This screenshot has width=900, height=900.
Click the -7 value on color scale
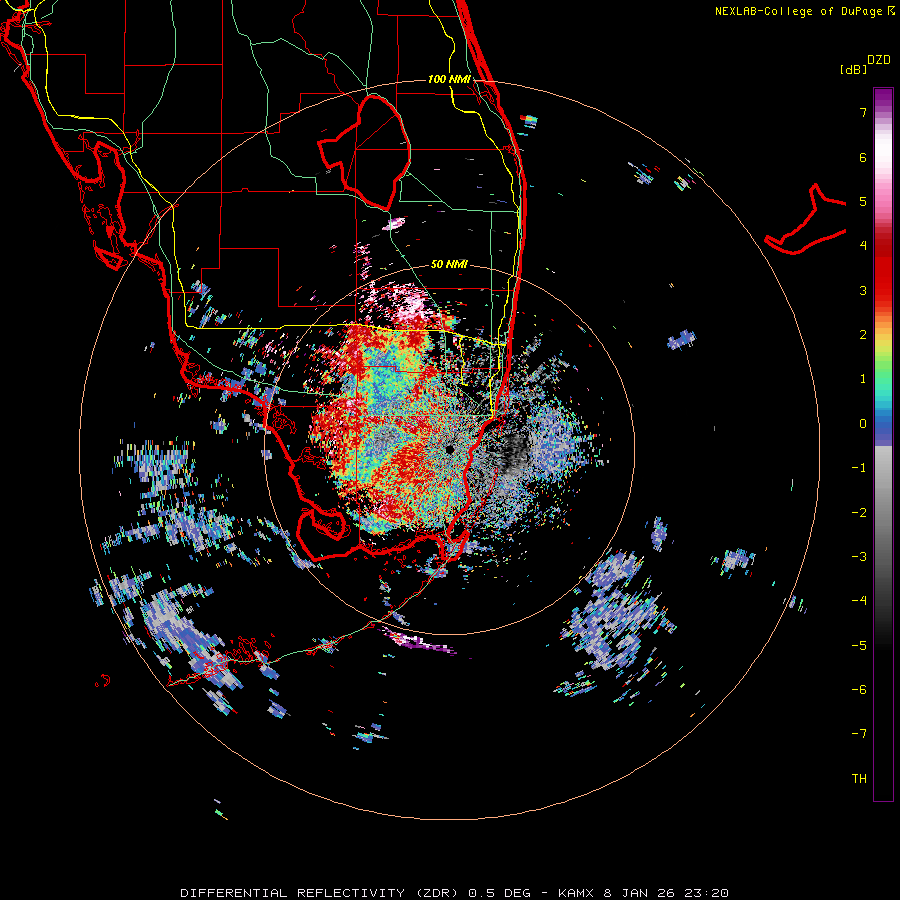click(x=859, y=733)
